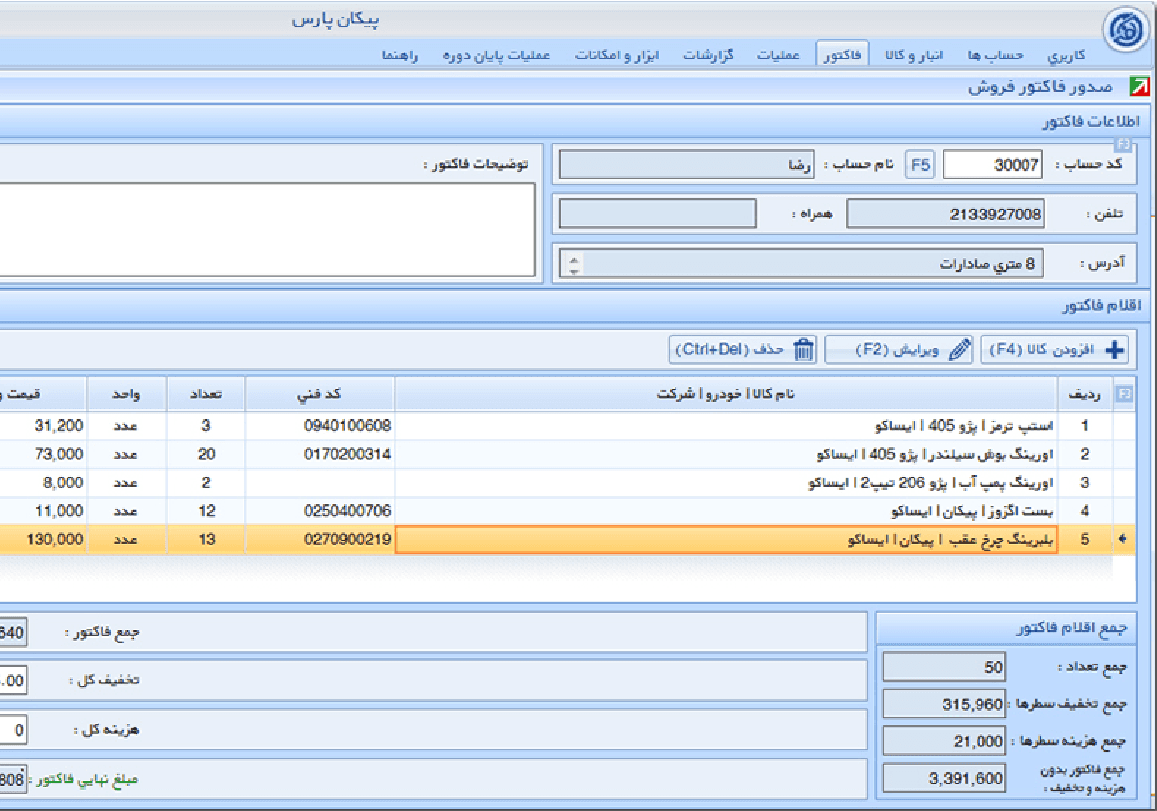Click the جمع اقلام فاکتور panel header
Image resolution: width=1157 pixels, height=811 pixels.
[1006, 628]
